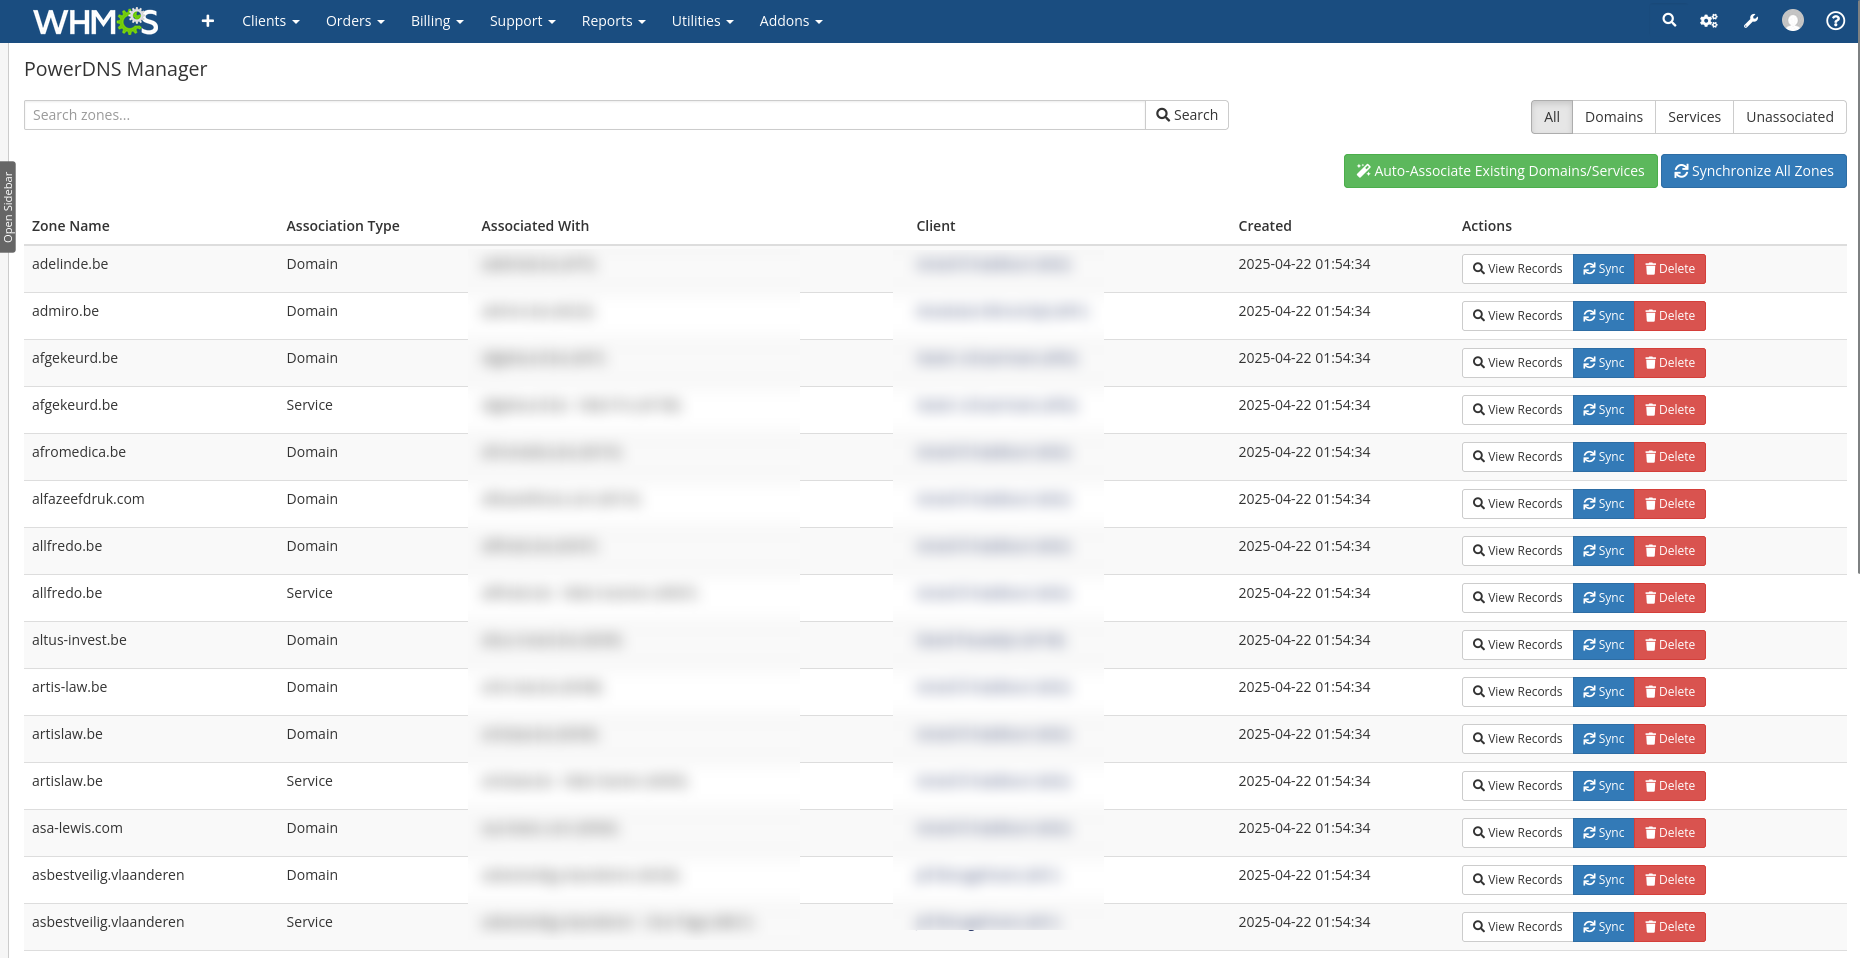
Task: Sync the alfazeefdruk.com zone
Action: tap(1603, 504)
